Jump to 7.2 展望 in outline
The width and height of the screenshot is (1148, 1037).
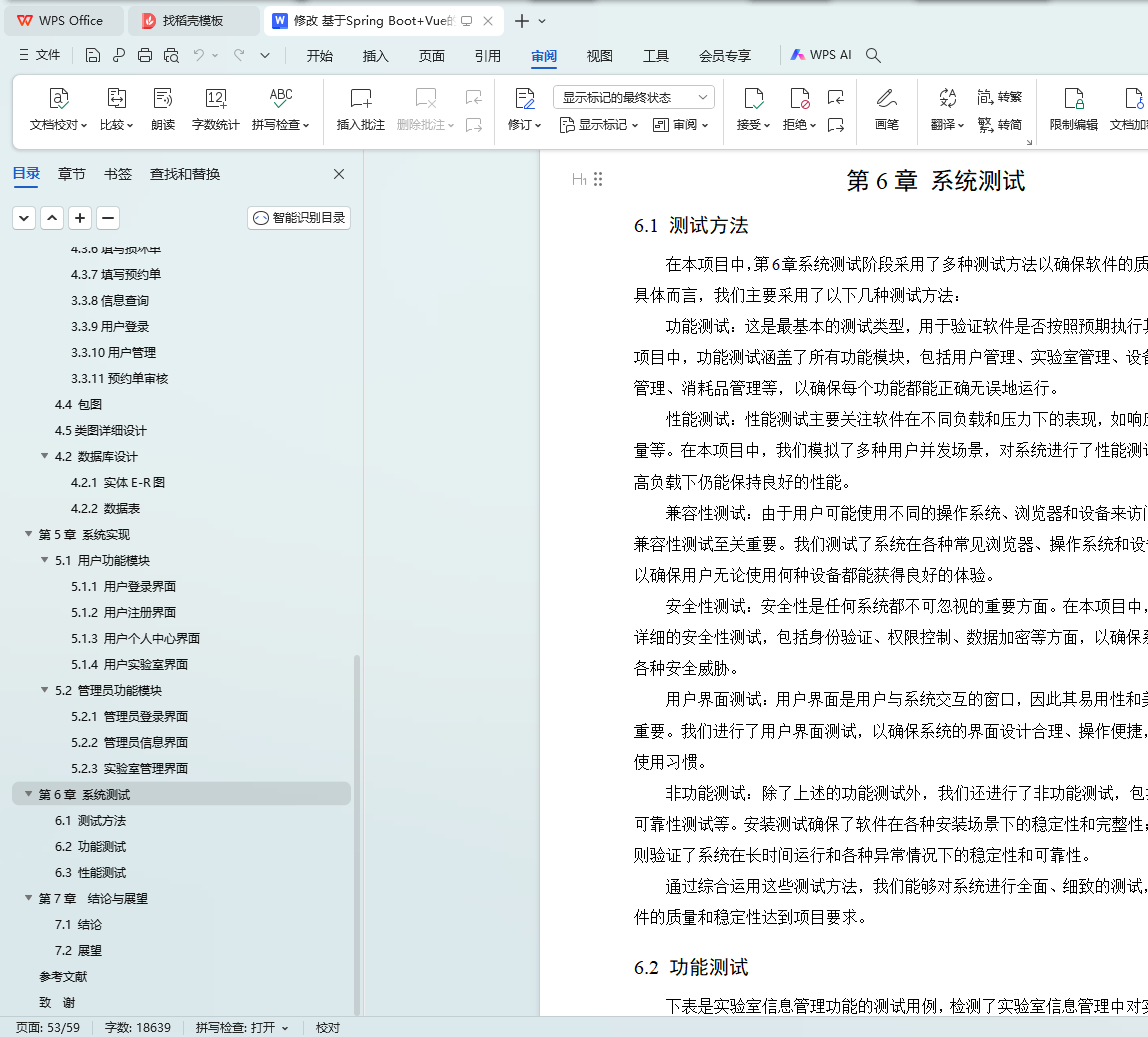tap(78, 951)
